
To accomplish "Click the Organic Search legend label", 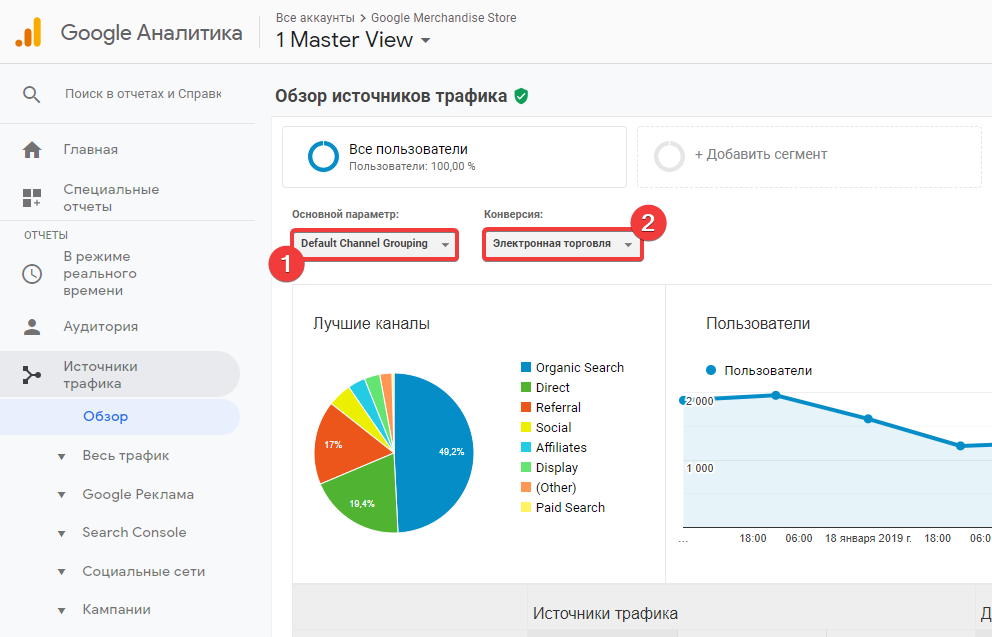I will [x=580, y=368].
